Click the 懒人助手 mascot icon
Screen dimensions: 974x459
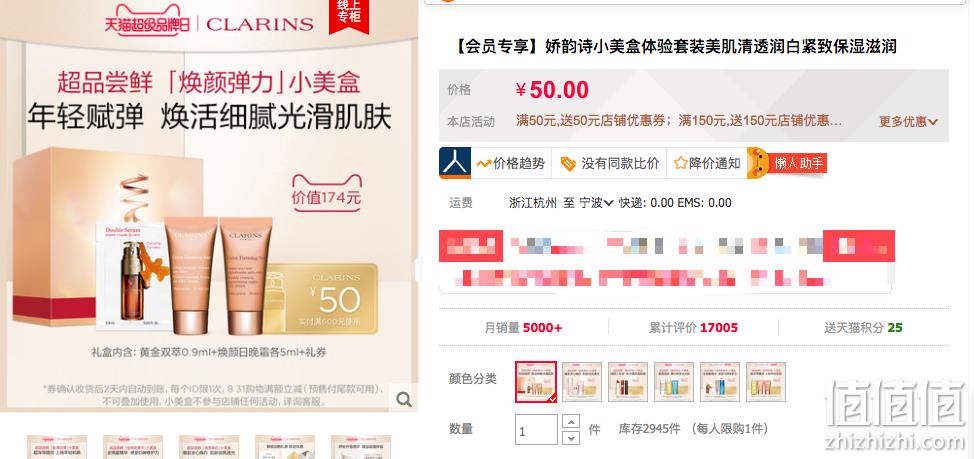[x=758, y=163]
